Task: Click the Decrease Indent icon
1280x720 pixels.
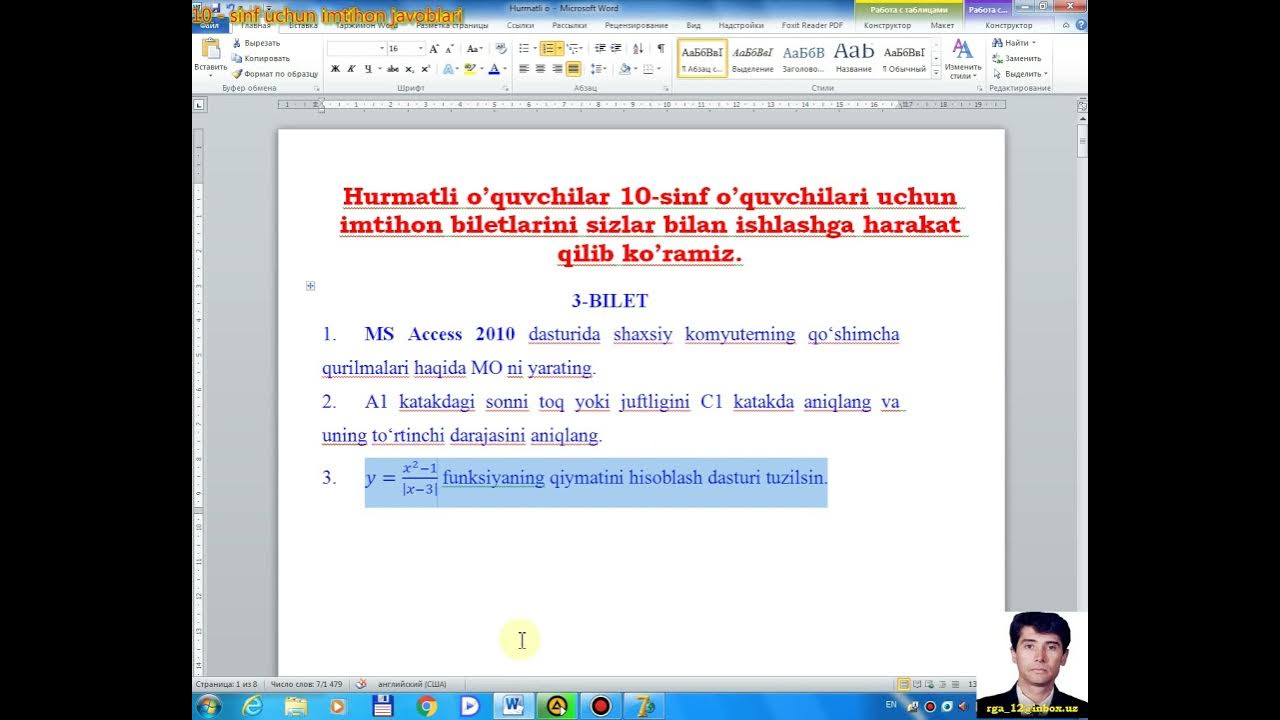Action: coord(600,48)
